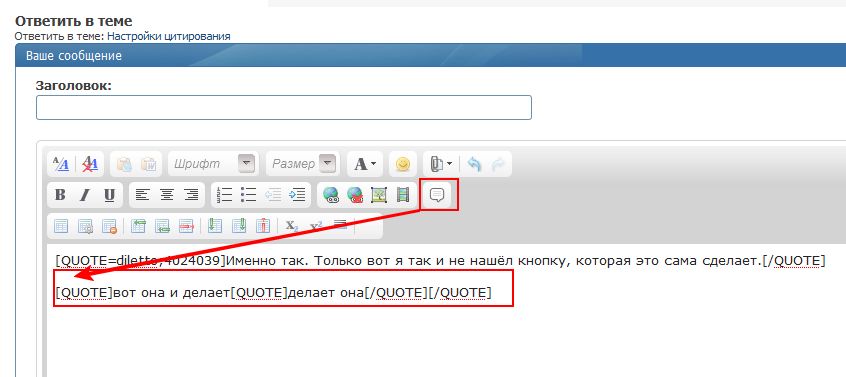The image size is (846, 377).
Task: Switch editor mode with the A/A icon
Action: tap(62, 164)
